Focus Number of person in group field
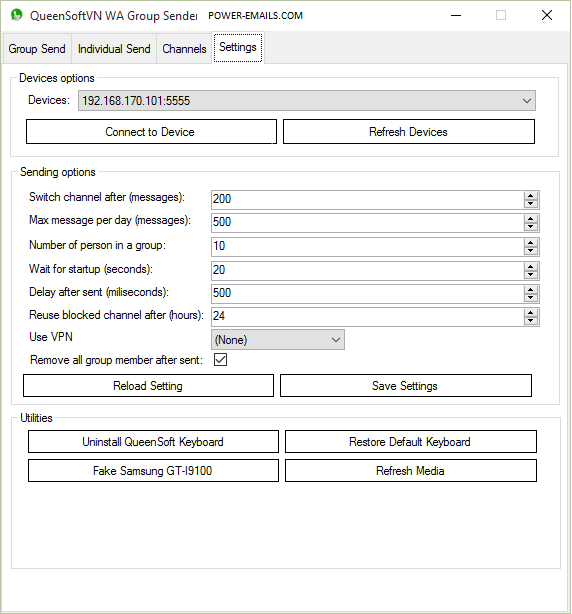This screenshot has height=614, width=572. tap(367, 246)
